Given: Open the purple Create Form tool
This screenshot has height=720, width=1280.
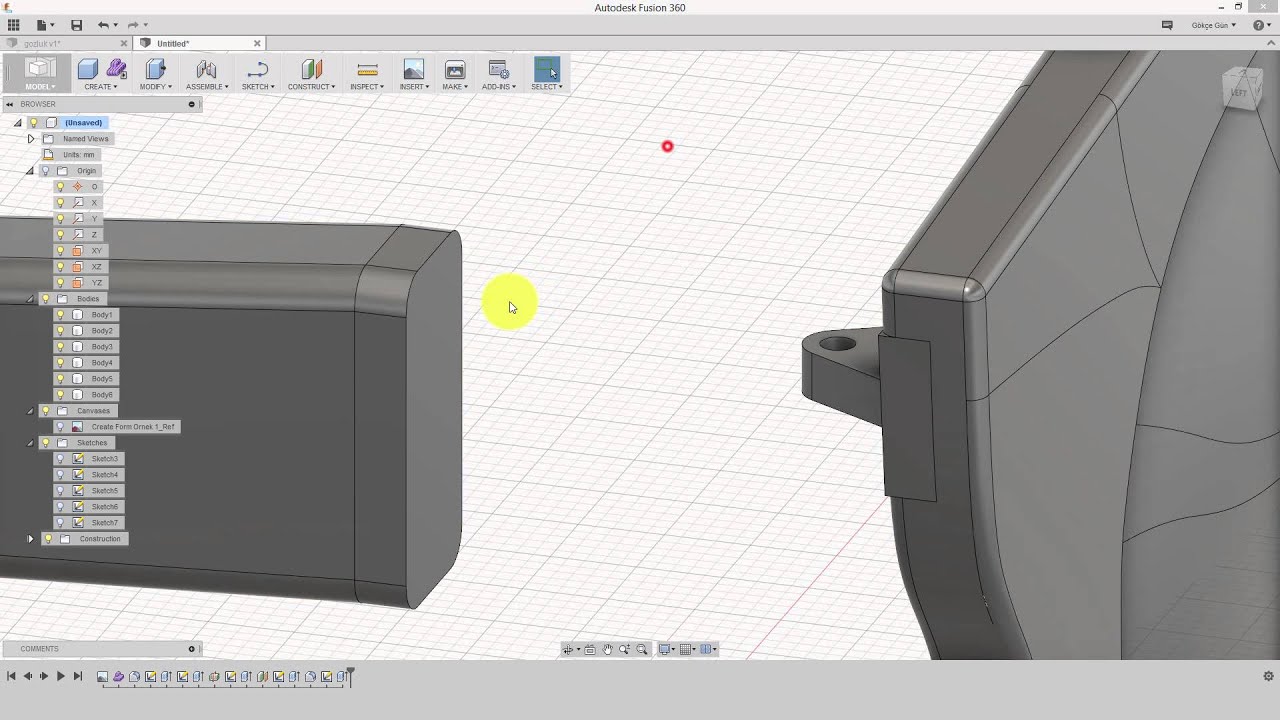Looking at the screenshot, I should click(x=116, y=69).
